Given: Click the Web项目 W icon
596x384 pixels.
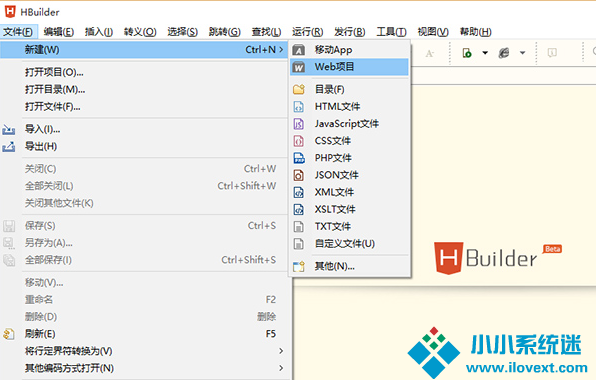Looking at the screenshot, I should click(x=299, y=67).
